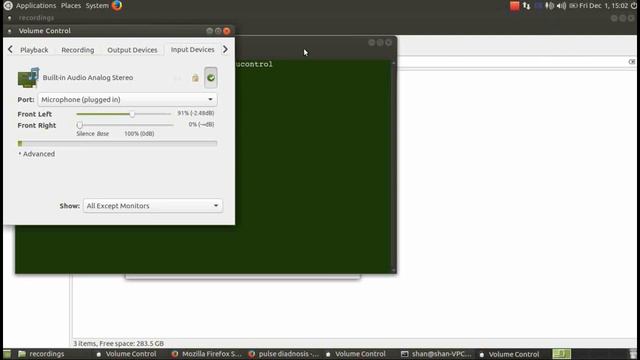This screenshot has width=640, height=360.
Task: Click the microphone input tray icon
Action: 549,6
